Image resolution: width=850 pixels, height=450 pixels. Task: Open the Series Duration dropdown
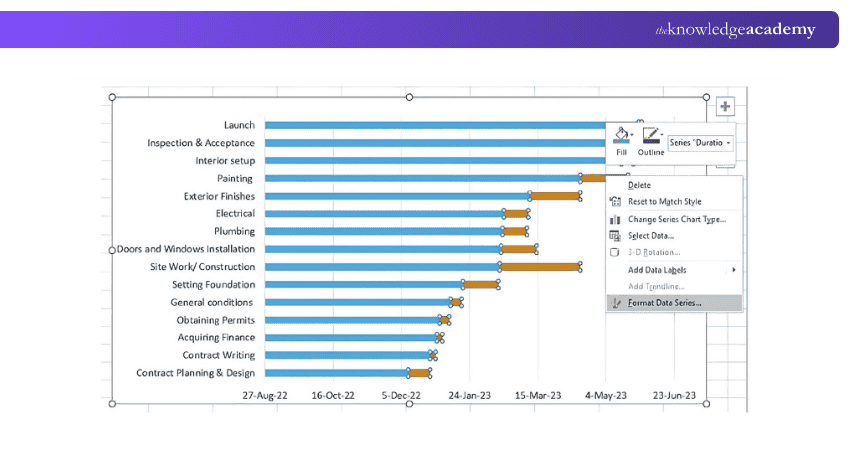700,143
